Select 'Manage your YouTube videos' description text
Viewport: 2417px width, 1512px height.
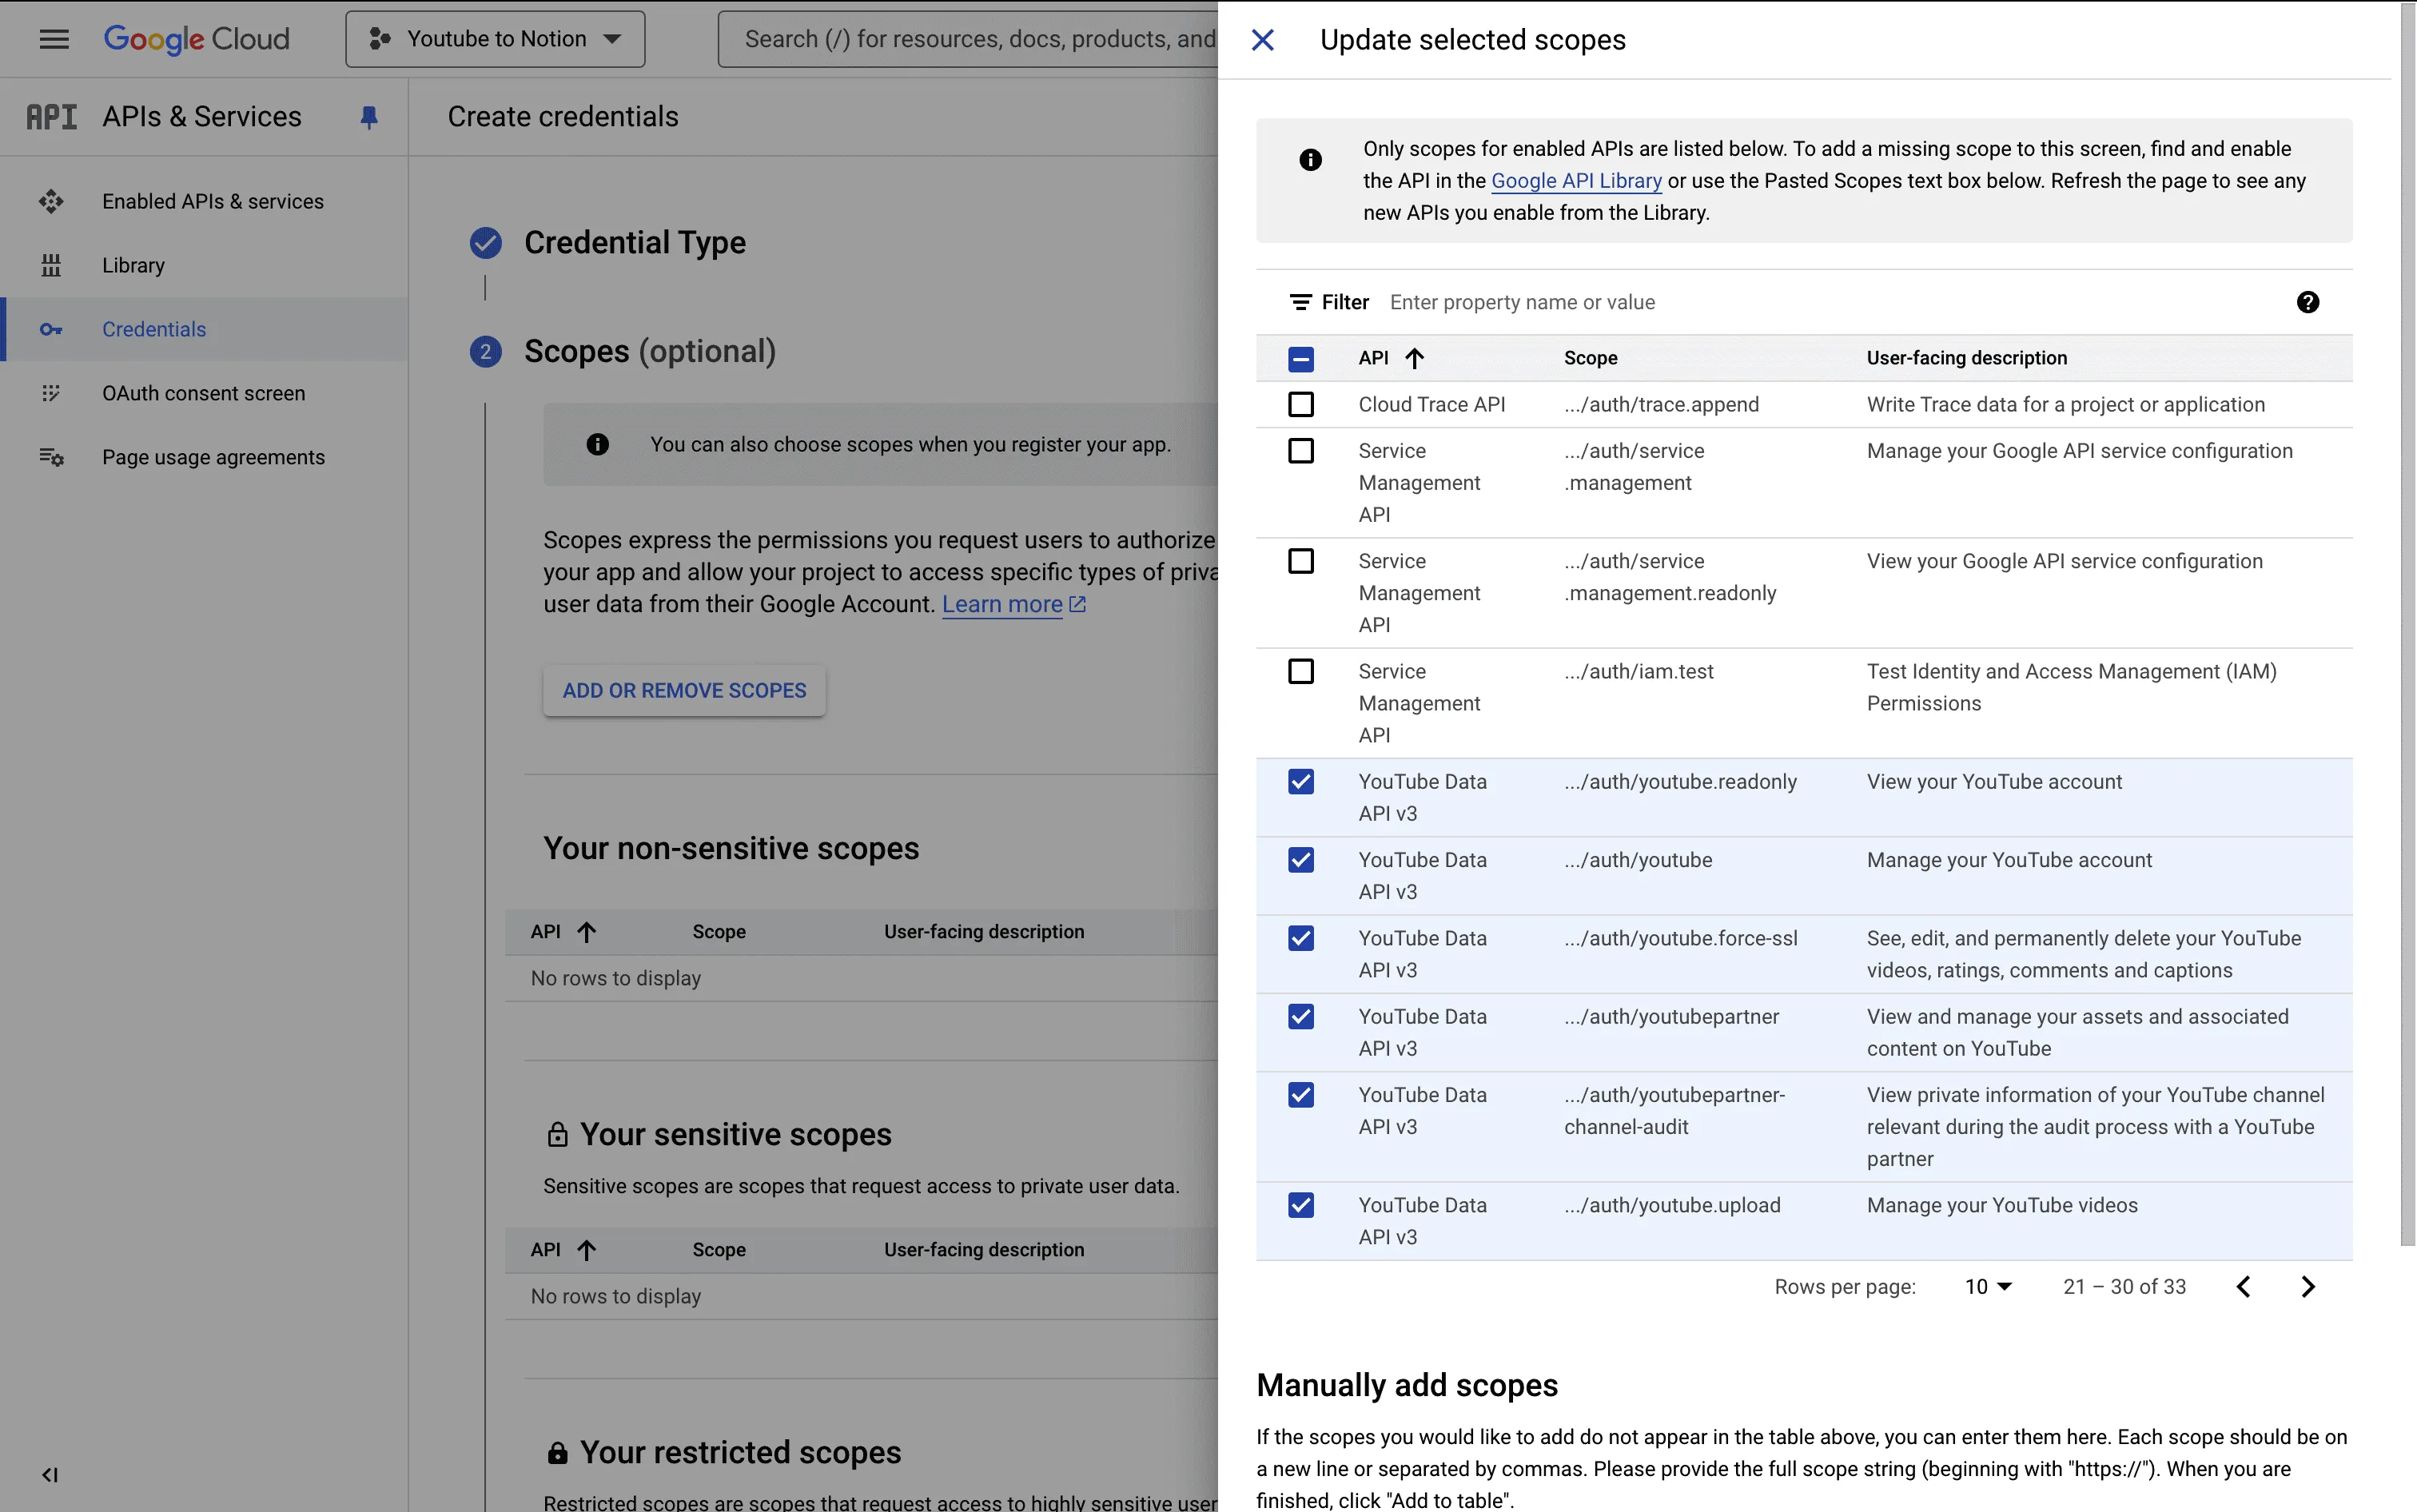[2002, 1205]
